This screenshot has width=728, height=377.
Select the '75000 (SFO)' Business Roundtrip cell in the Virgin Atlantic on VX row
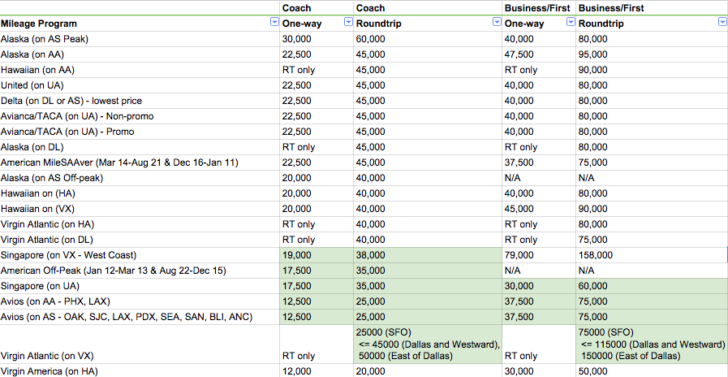coord(652,344)
